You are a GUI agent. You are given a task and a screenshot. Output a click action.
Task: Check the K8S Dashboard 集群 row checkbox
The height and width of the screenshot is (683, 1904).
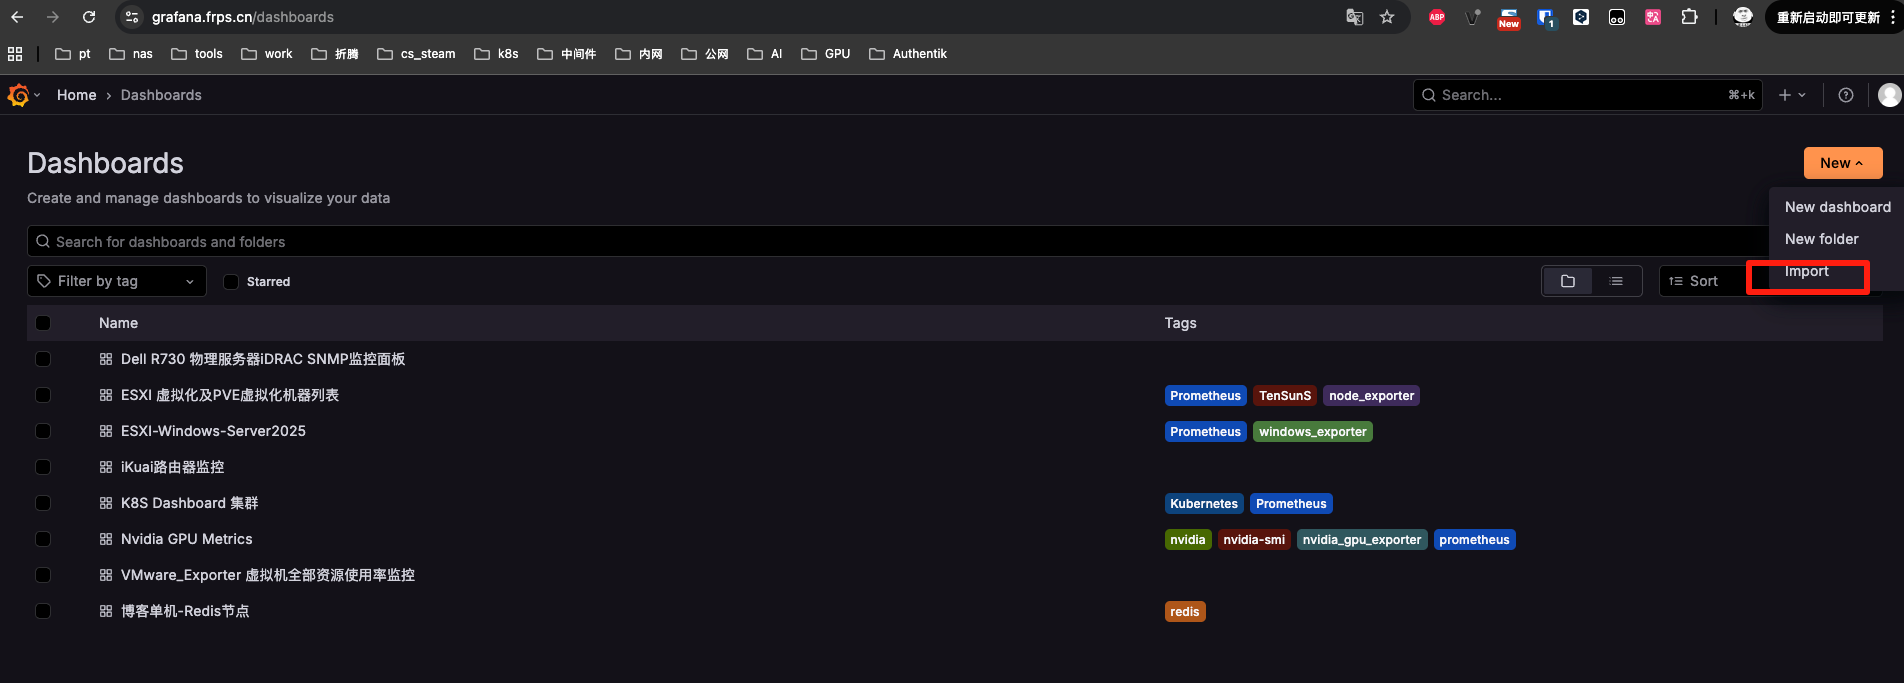tap(43, 503)
